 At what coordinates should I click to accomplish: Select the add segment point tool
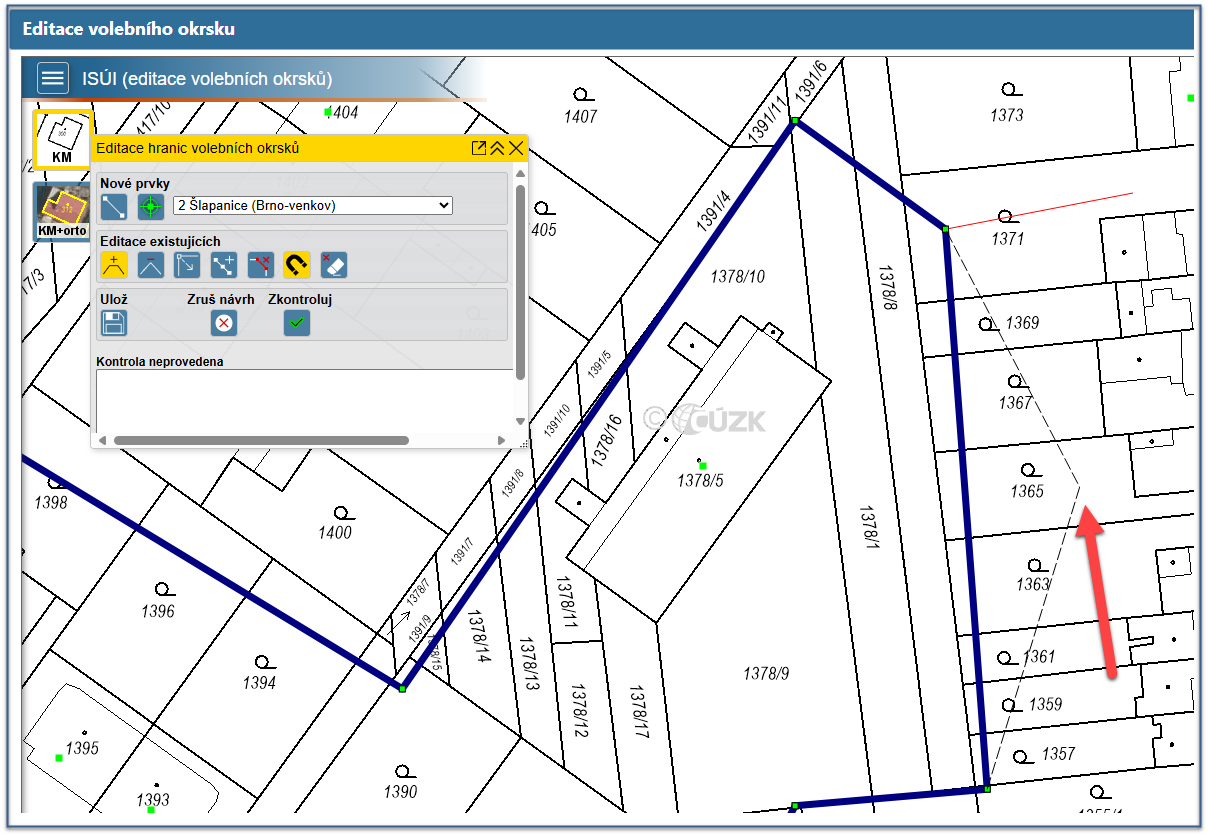pos(224,265)
